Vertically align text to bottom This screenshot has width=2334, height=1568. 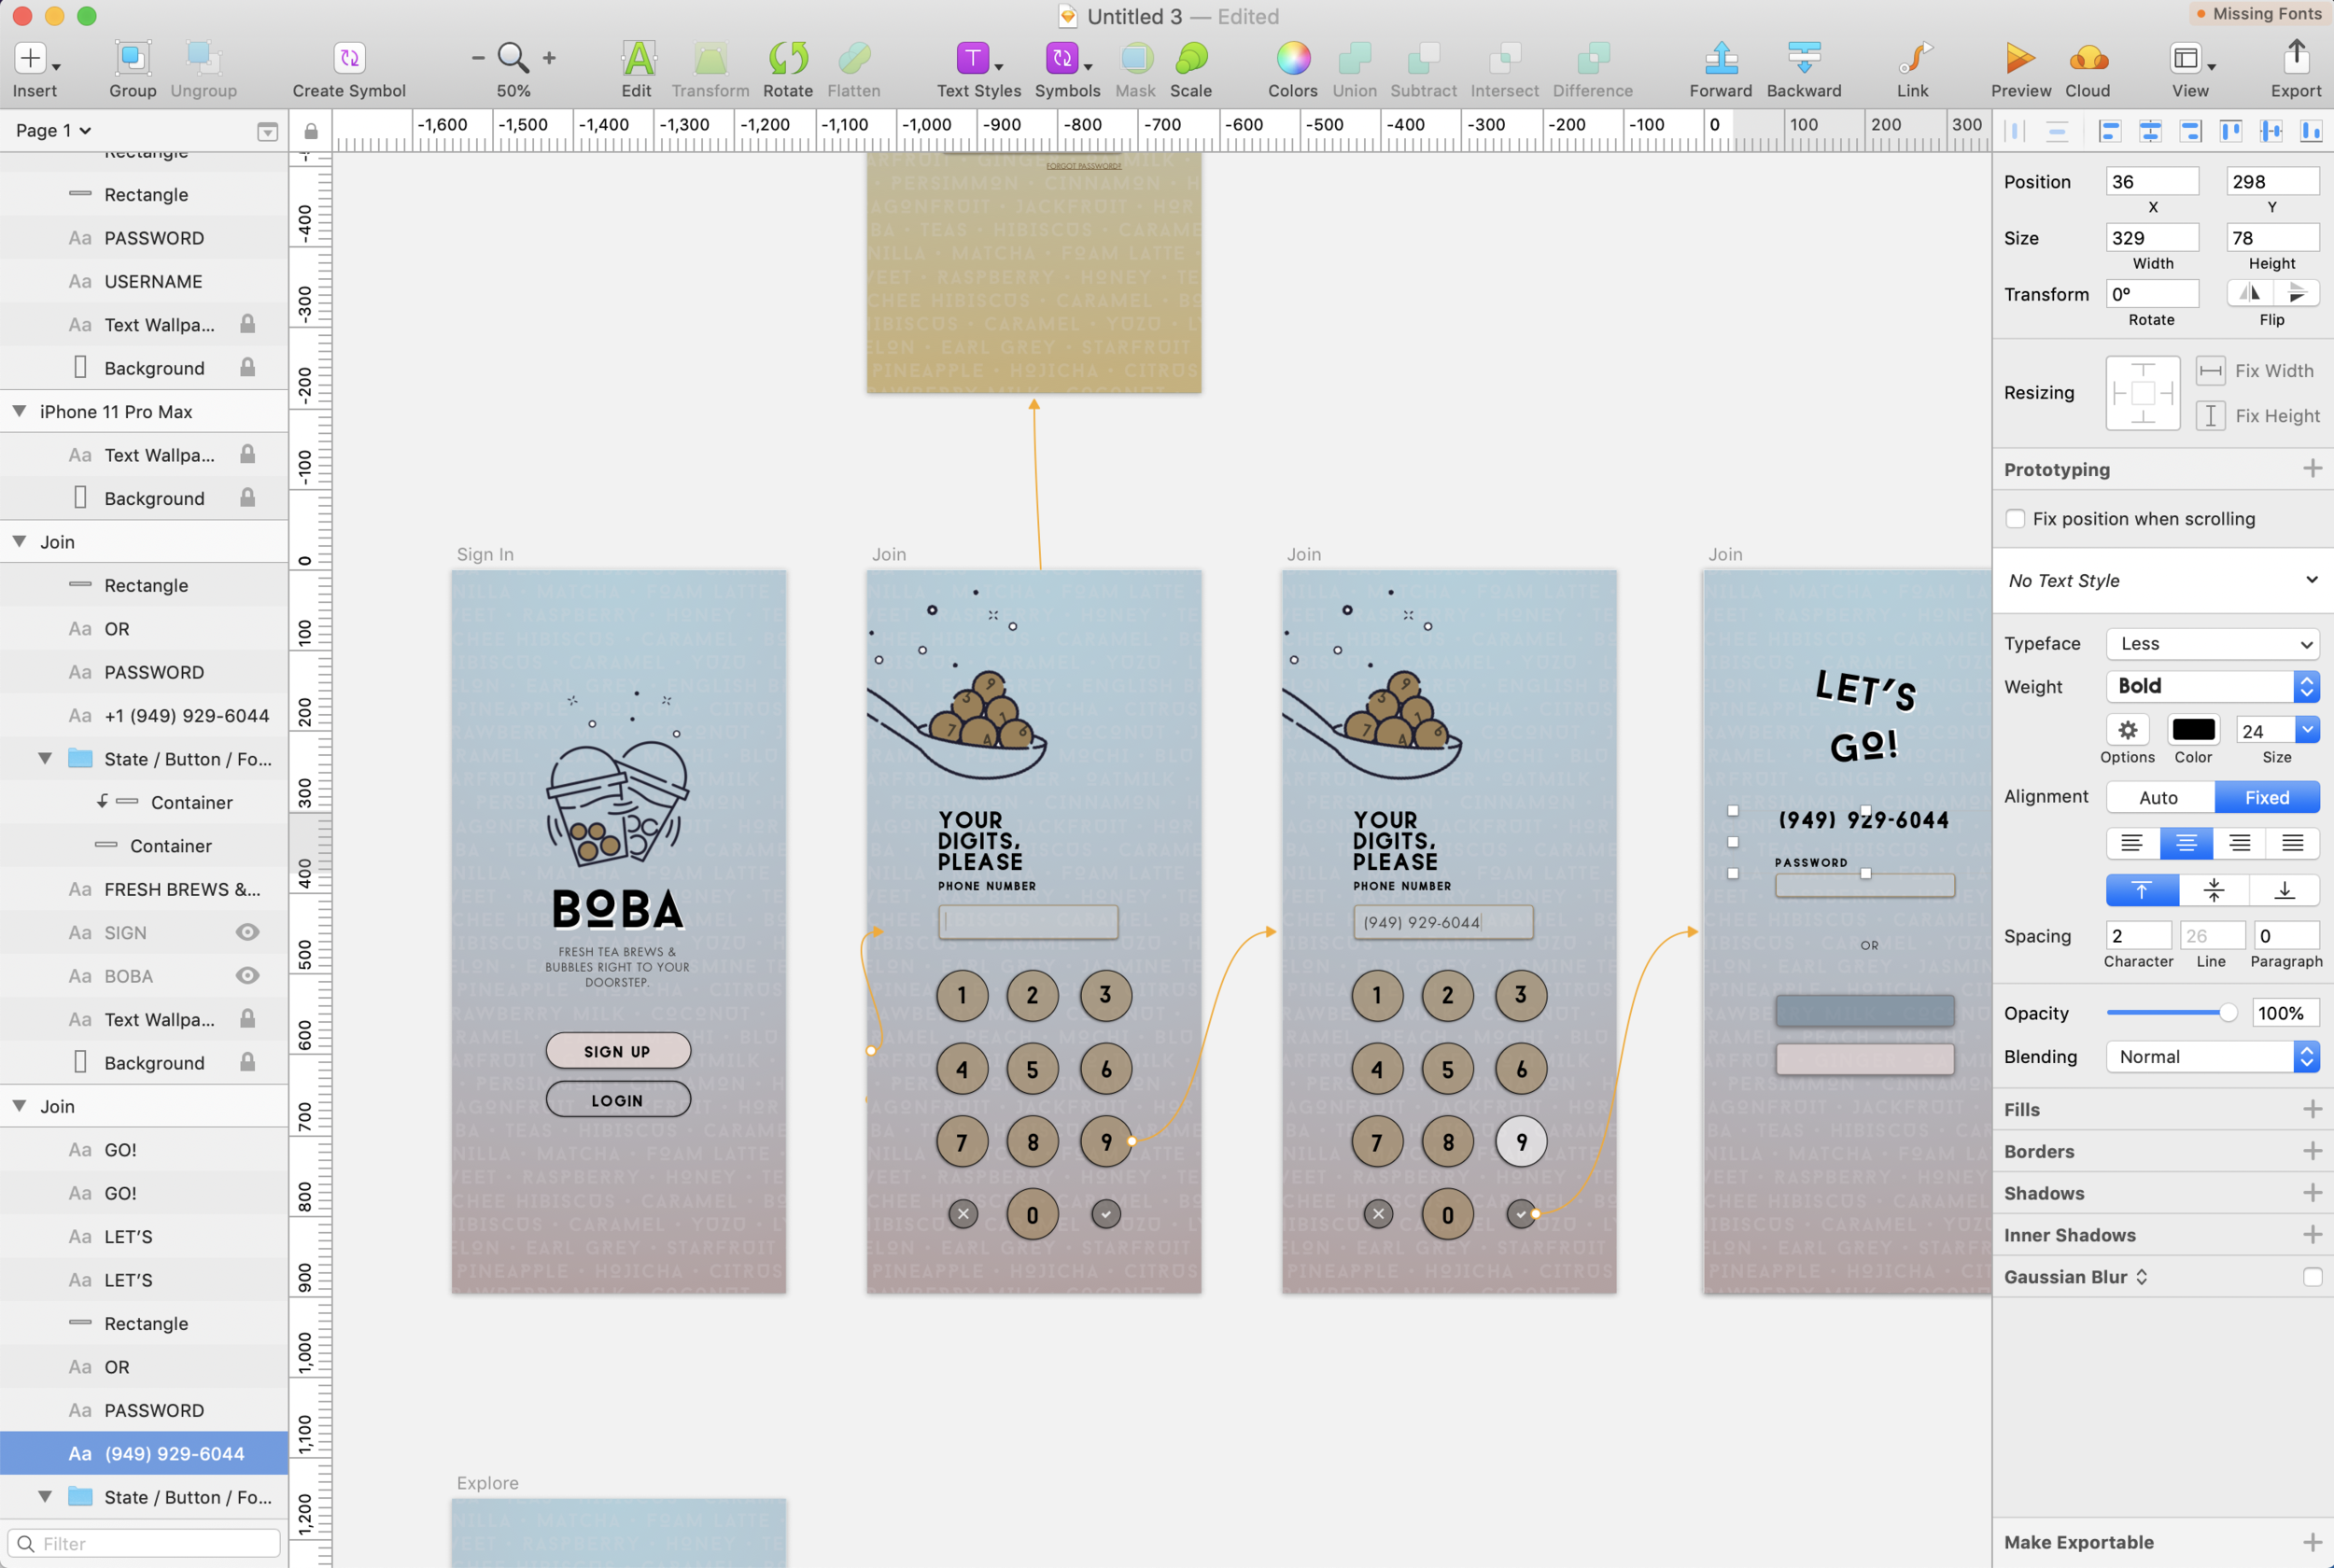pos(2285,890)
